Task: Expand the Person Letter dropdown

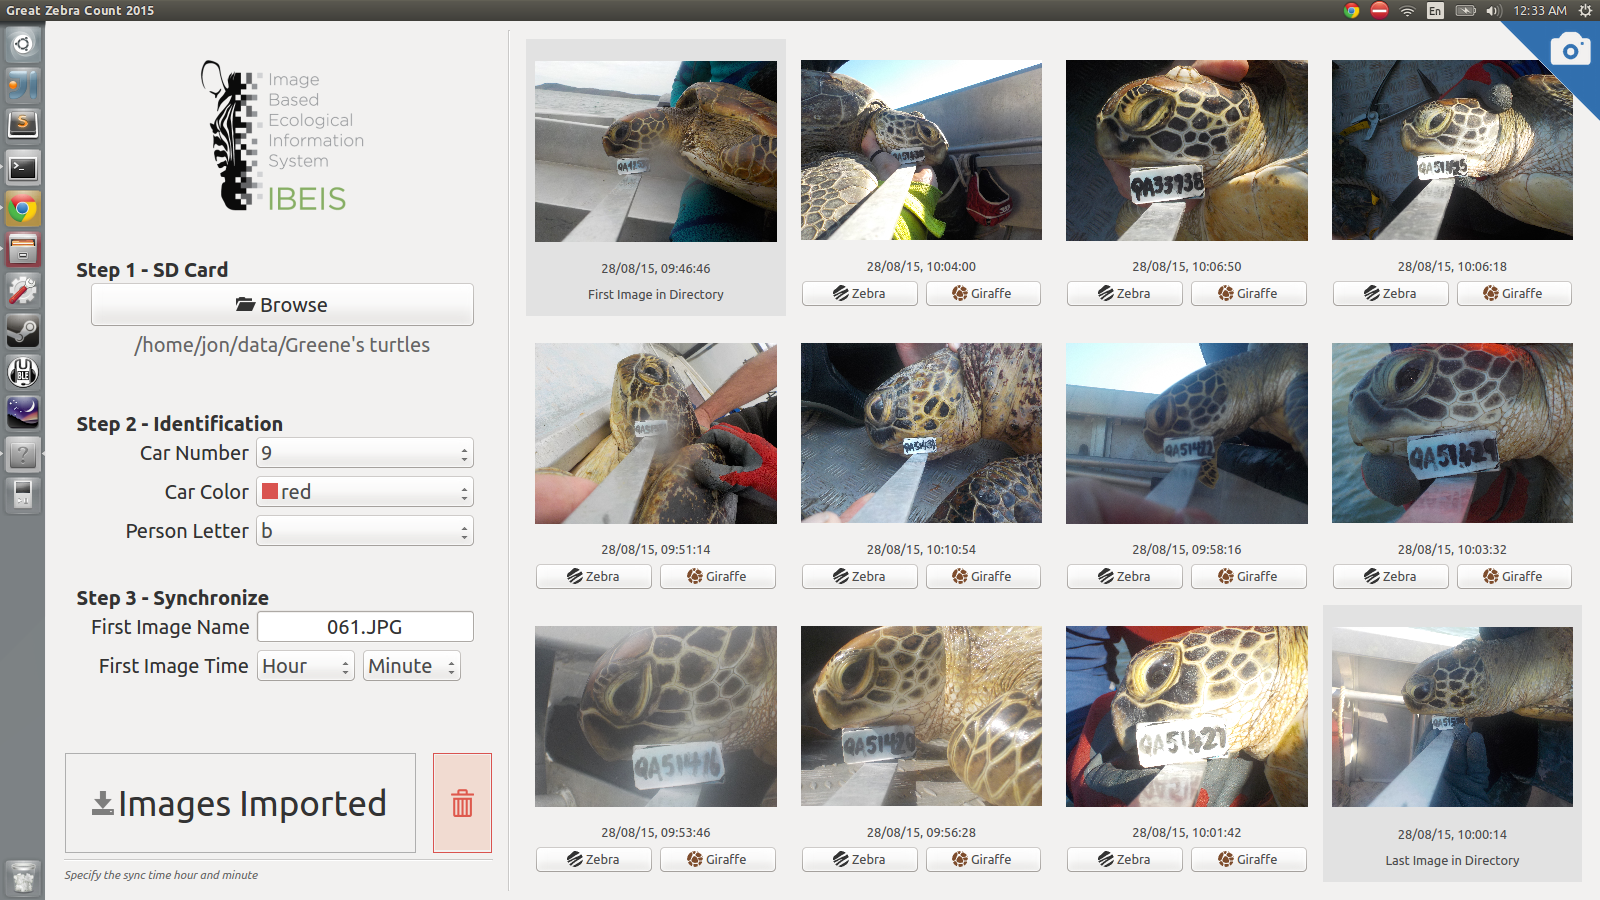Action: [365, 531]
